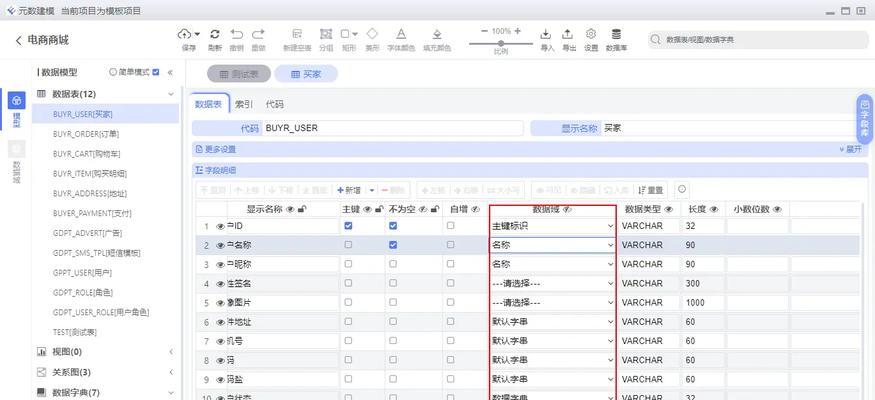This screenshot has height=400, width=875.
Task: Click the circular icon after 重置
Action: pyautogui.click(x=681, y=190)
